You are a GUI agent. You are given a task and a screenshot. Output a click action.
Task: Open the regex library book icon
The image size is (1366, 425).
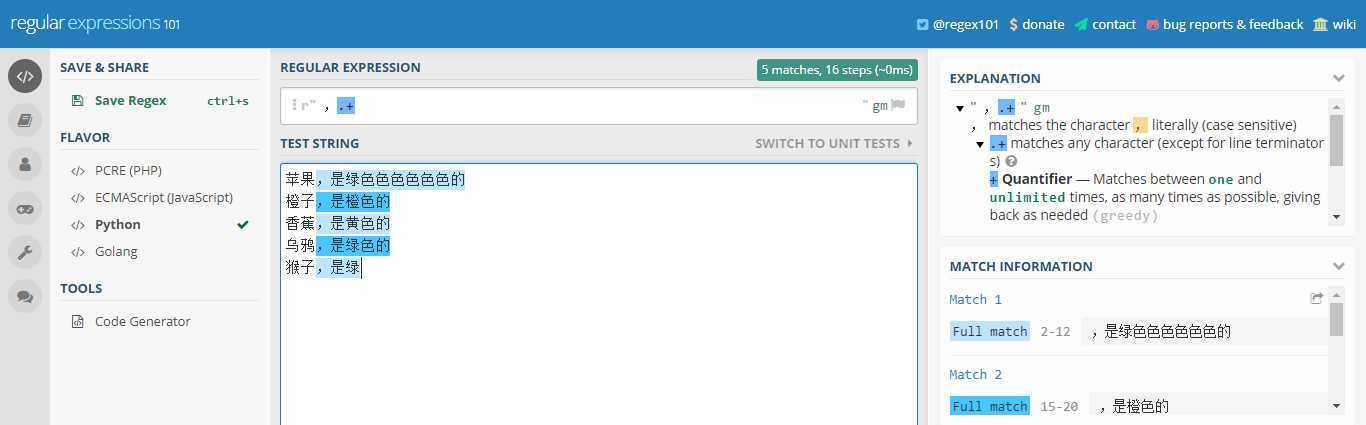point(25,120)
